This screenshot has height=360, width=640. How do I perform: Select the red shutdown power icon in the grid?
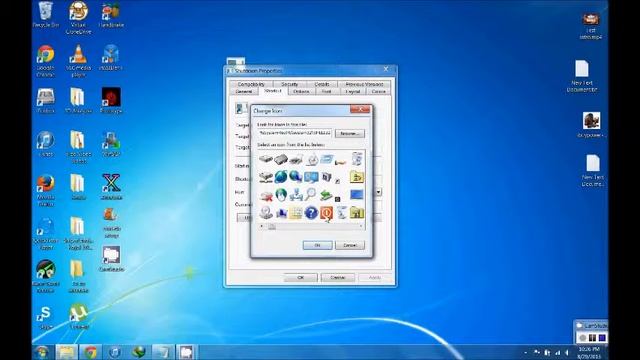[x=327, y=213]
